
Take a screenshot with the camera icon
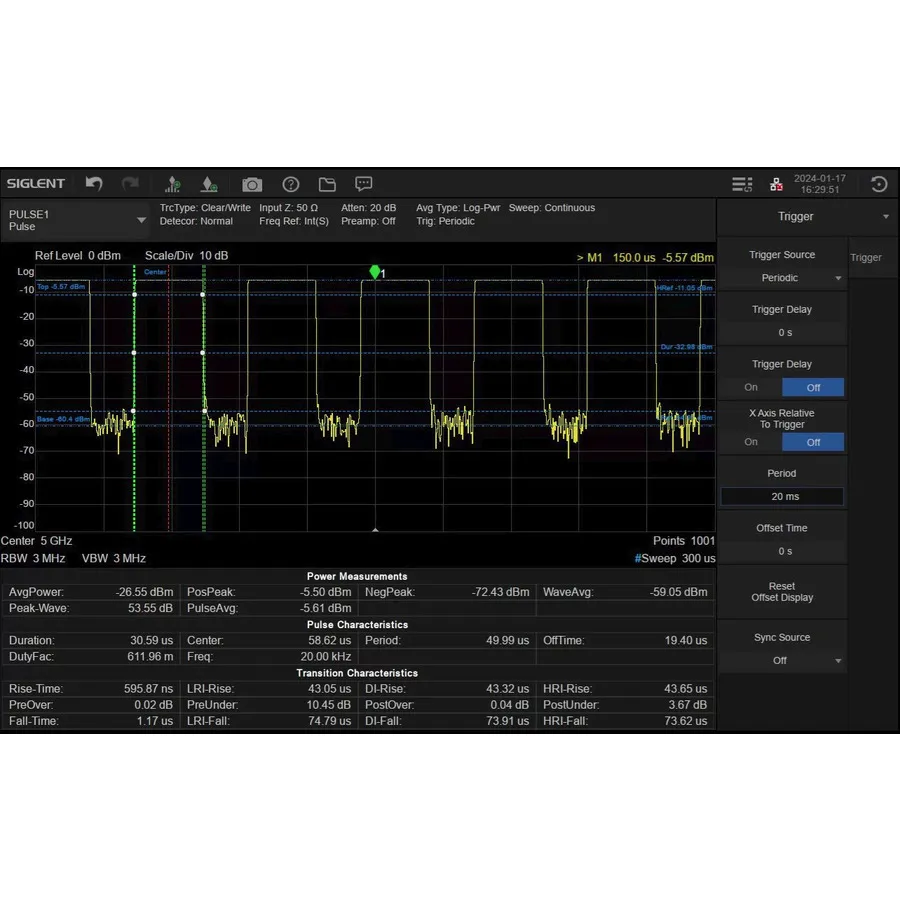[x=251, y=184]
